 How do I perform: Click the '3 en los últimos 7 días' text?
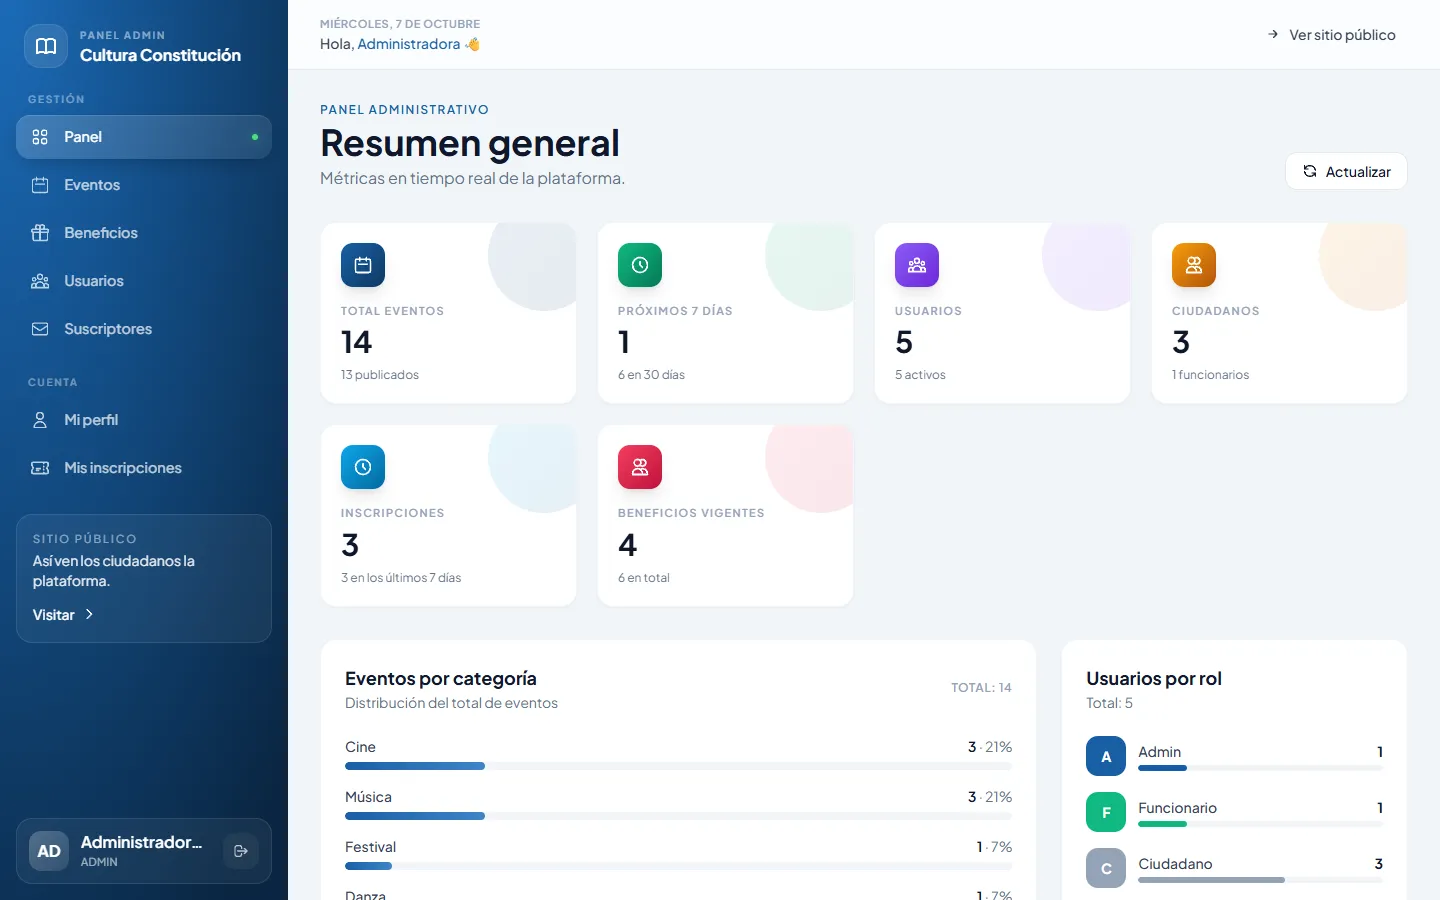(401, 578)
